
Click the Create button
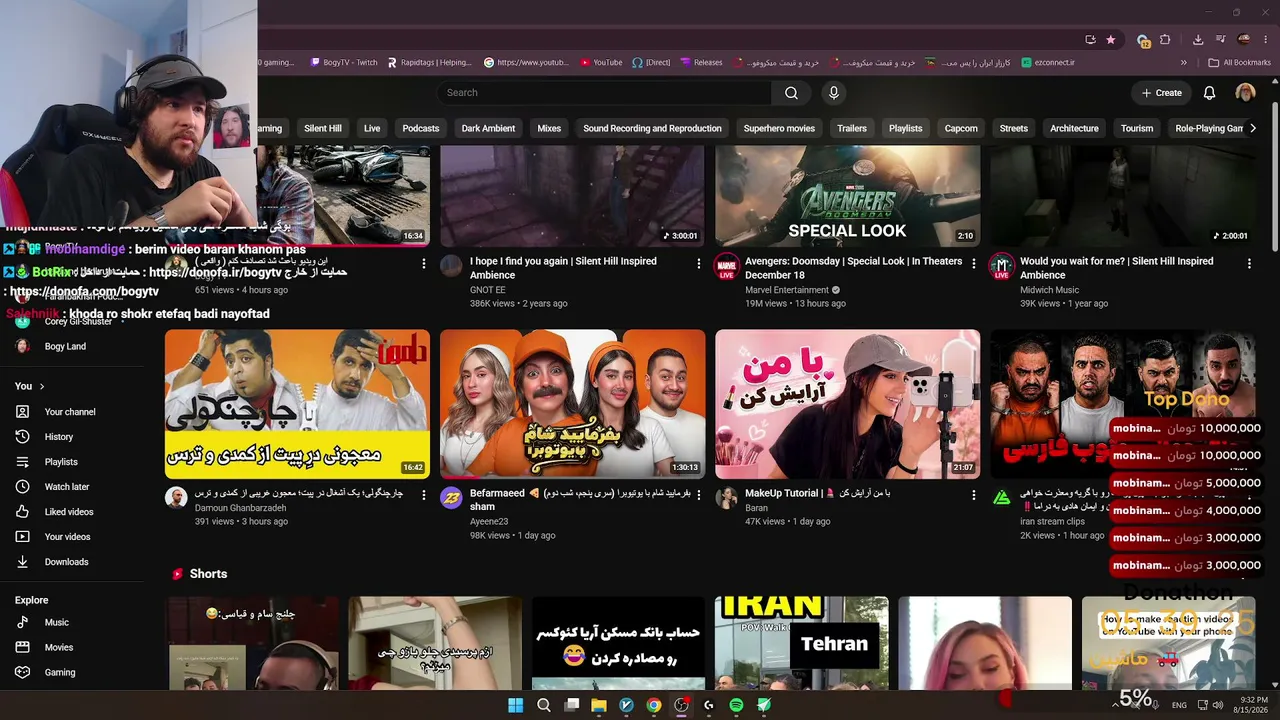click(1162, 93)
